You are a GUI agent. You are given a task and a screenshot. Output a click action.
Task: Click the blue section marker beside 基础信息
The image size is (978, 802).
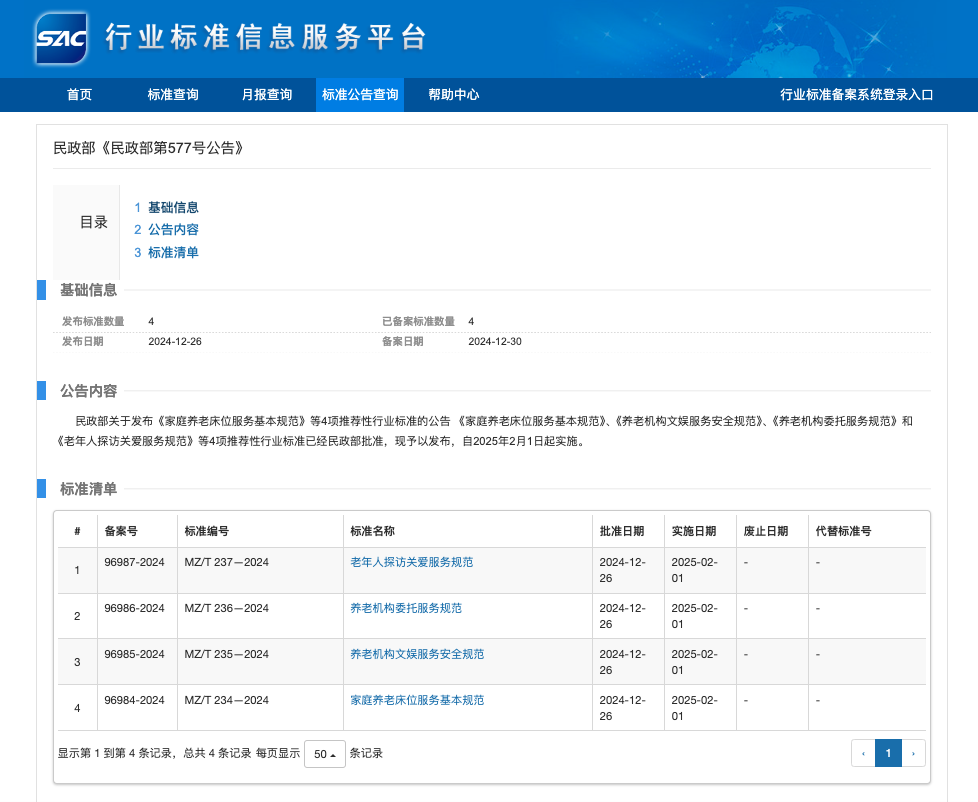click(39, 290)
